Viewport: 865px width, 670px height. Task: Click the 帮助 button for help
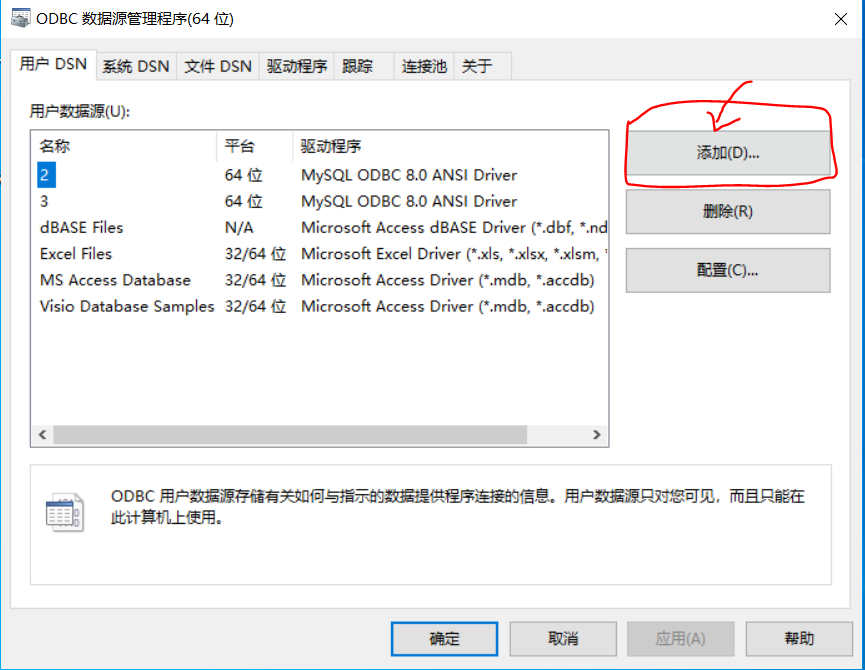click(x=799, y=638)
